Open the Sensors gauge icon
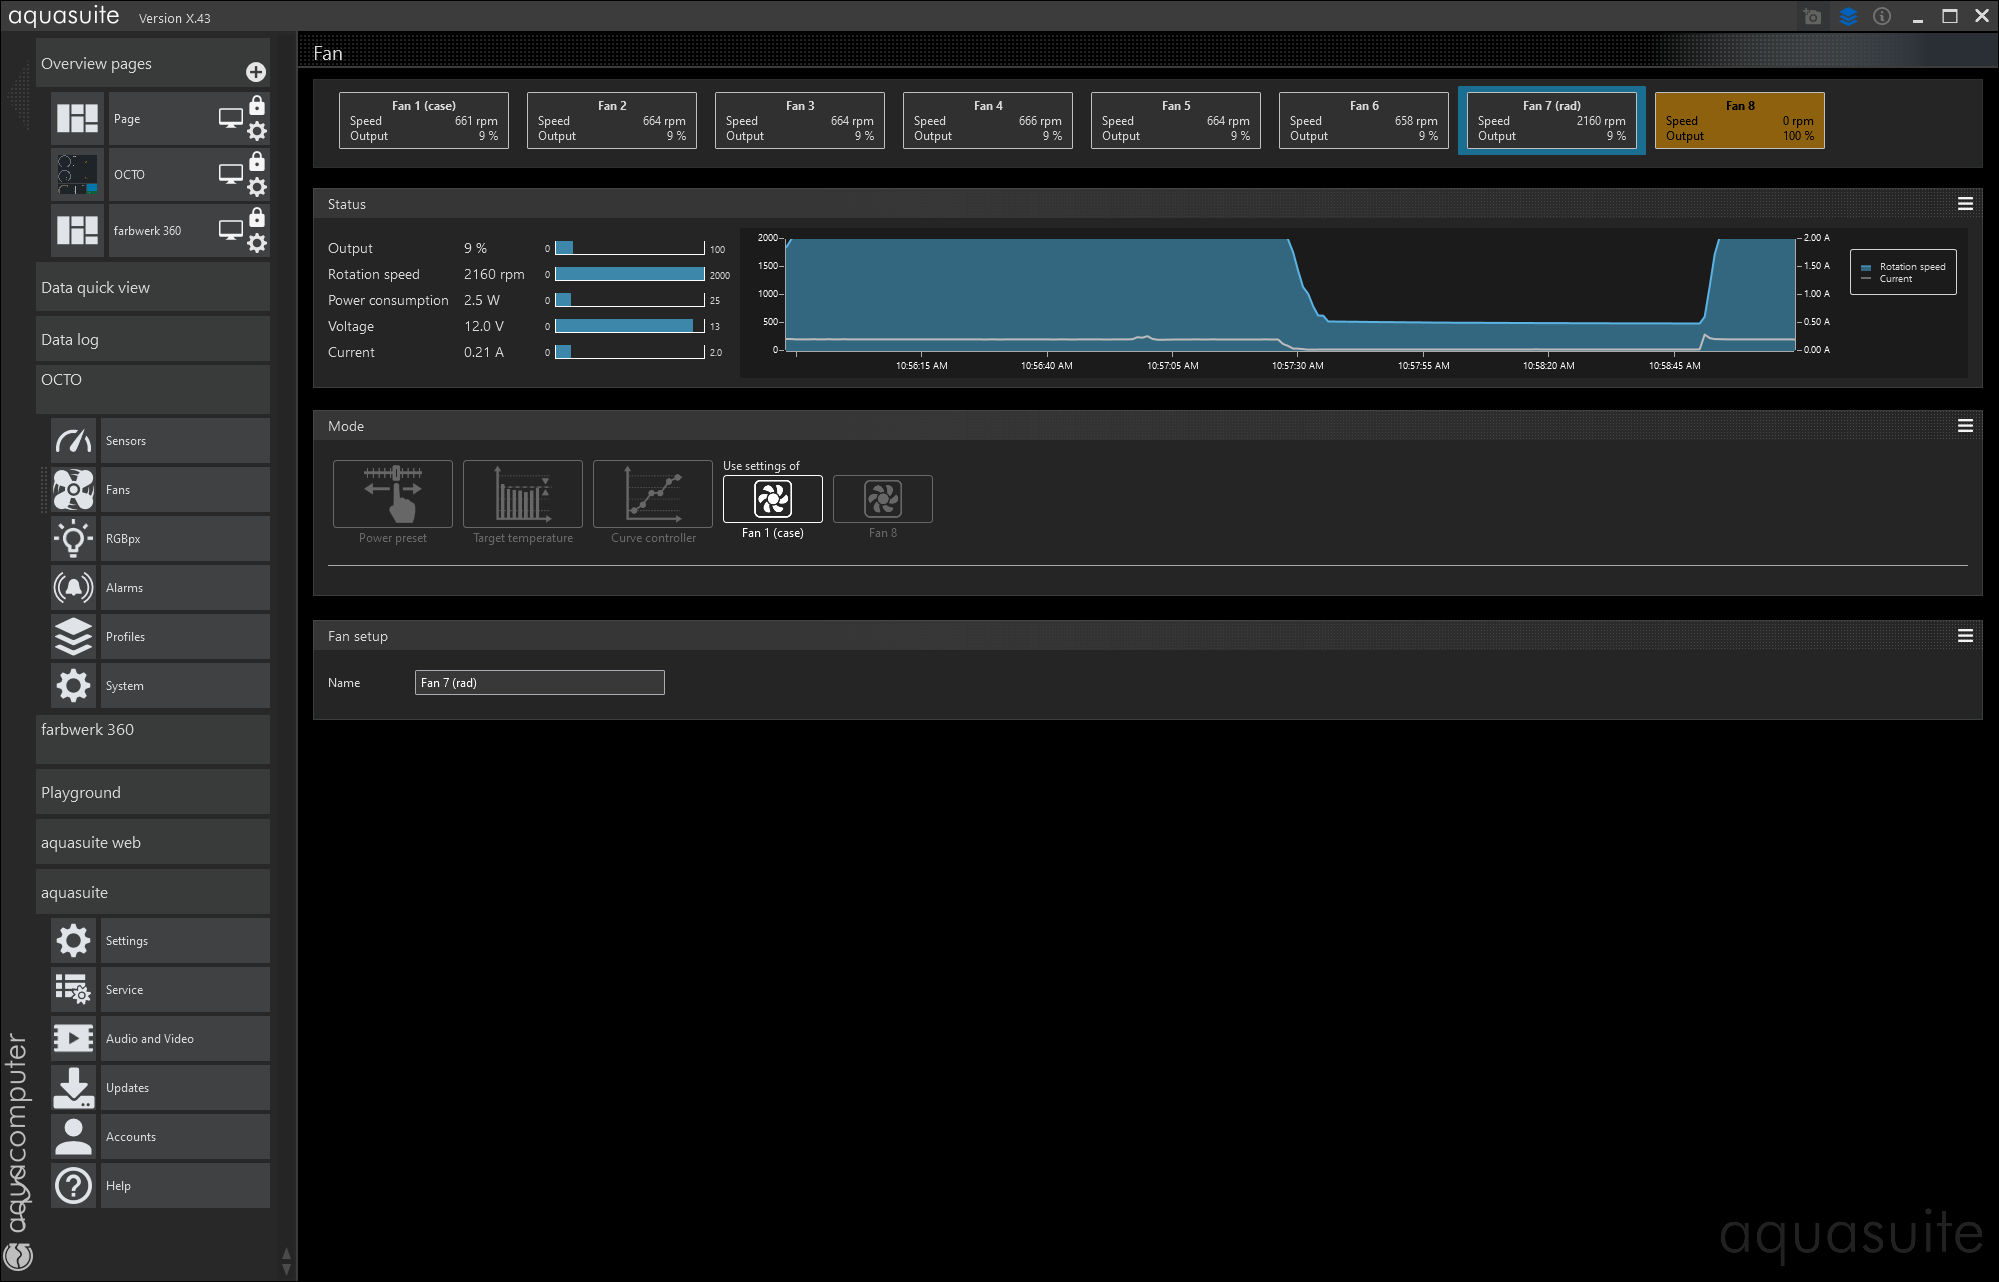The image size is (1999, 1282). click(74, 441)
